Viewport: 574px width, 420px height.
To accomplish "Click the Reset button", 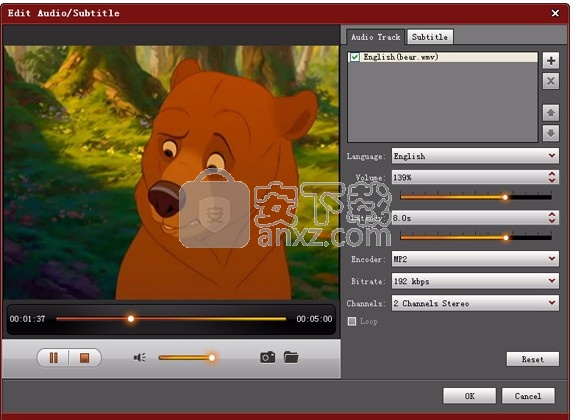I will 533,359.
